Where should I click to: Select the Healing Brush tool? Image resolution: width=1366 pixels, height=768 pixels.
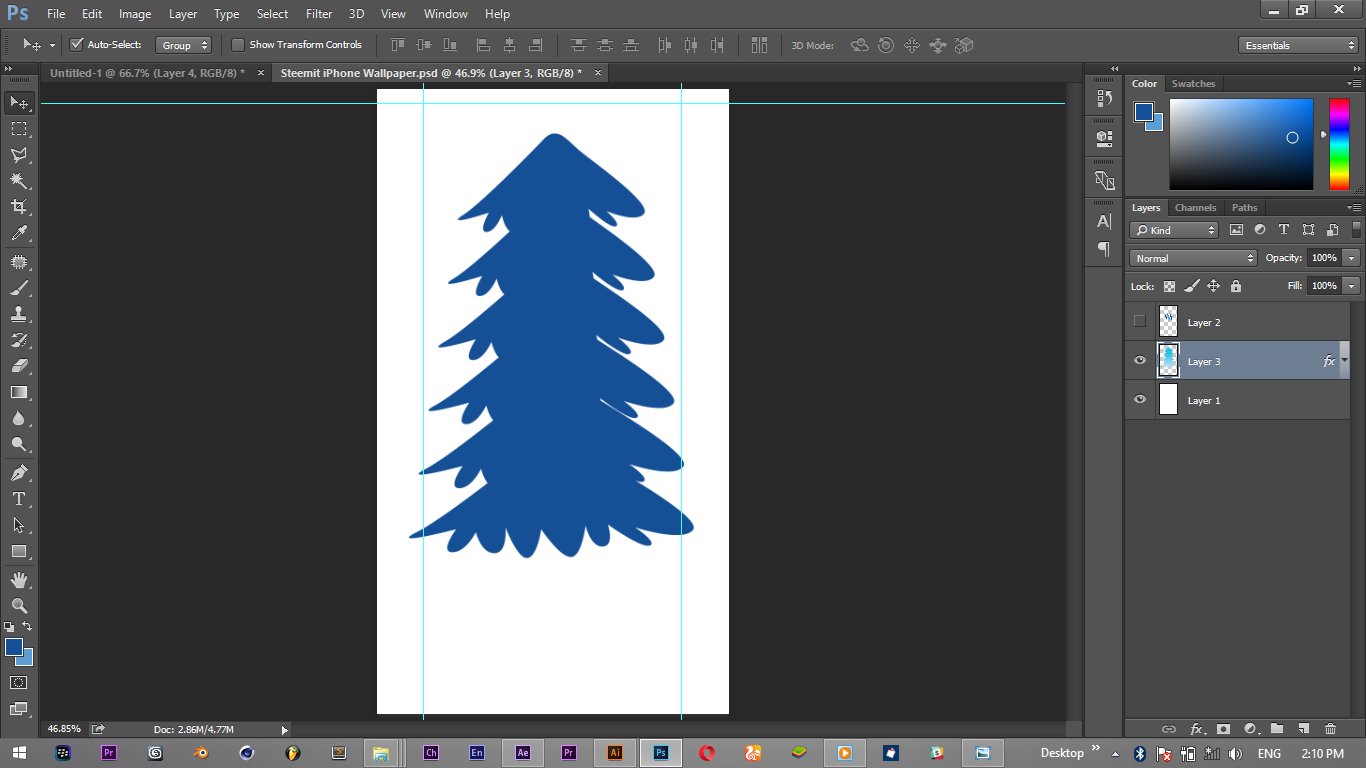pos(19,262)
